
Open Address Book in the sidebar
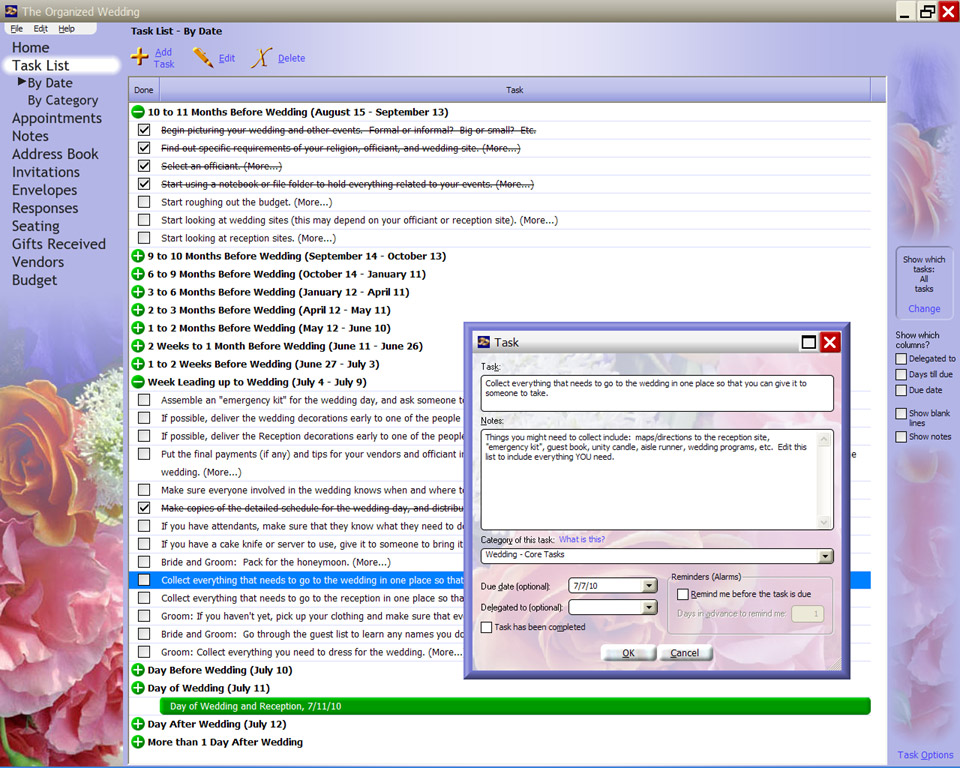coord(55,154)
